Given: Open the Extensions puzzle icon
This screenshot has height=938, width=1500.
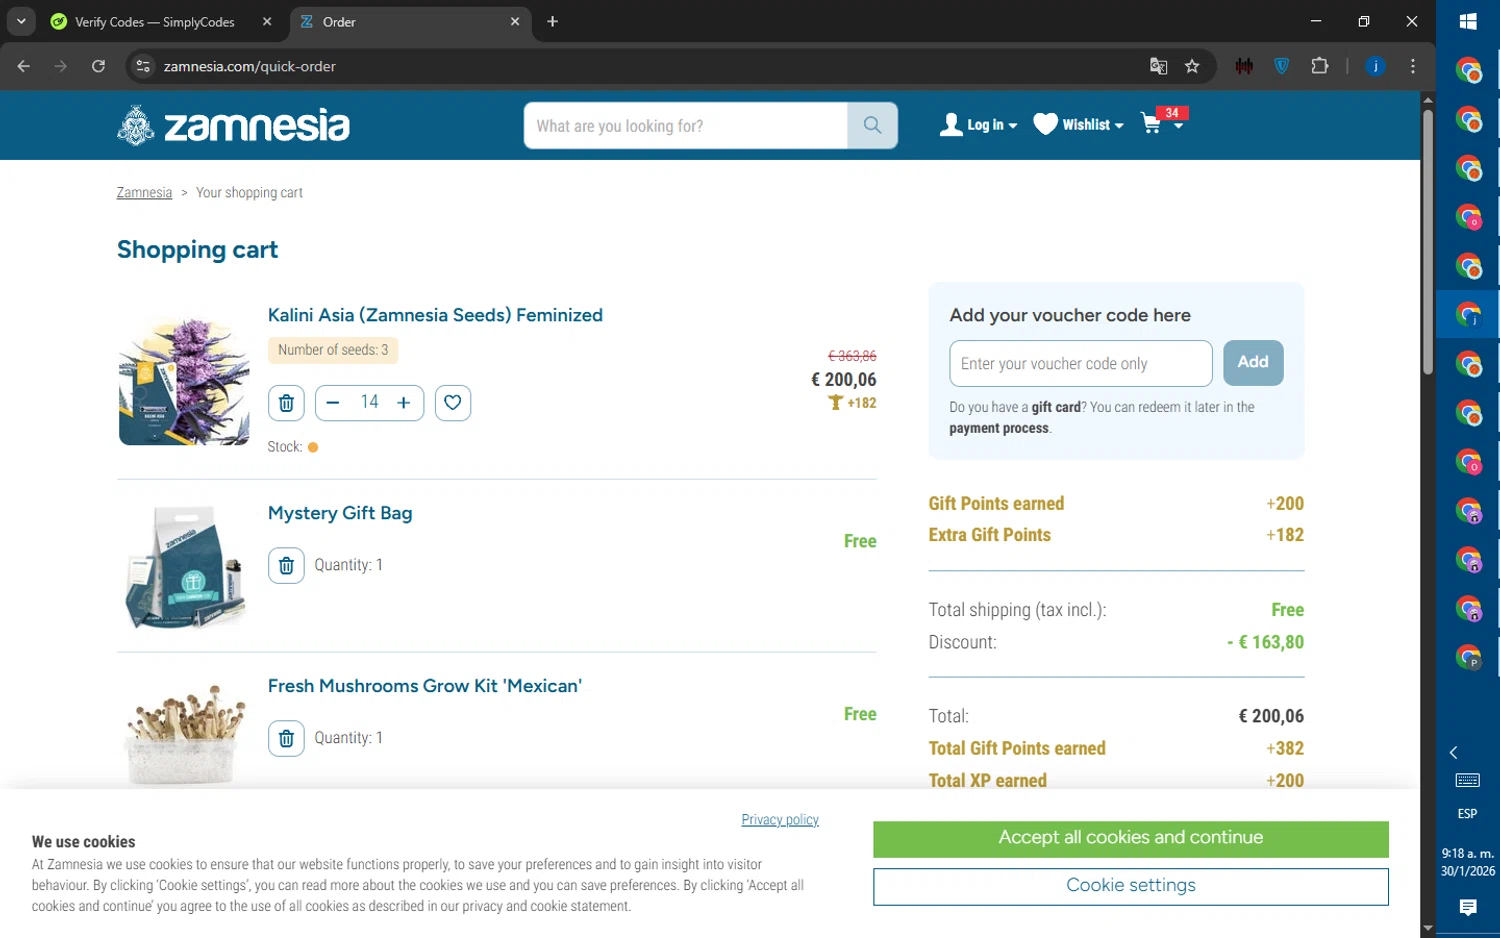Looking at the screenshot, I should 1320,66.
